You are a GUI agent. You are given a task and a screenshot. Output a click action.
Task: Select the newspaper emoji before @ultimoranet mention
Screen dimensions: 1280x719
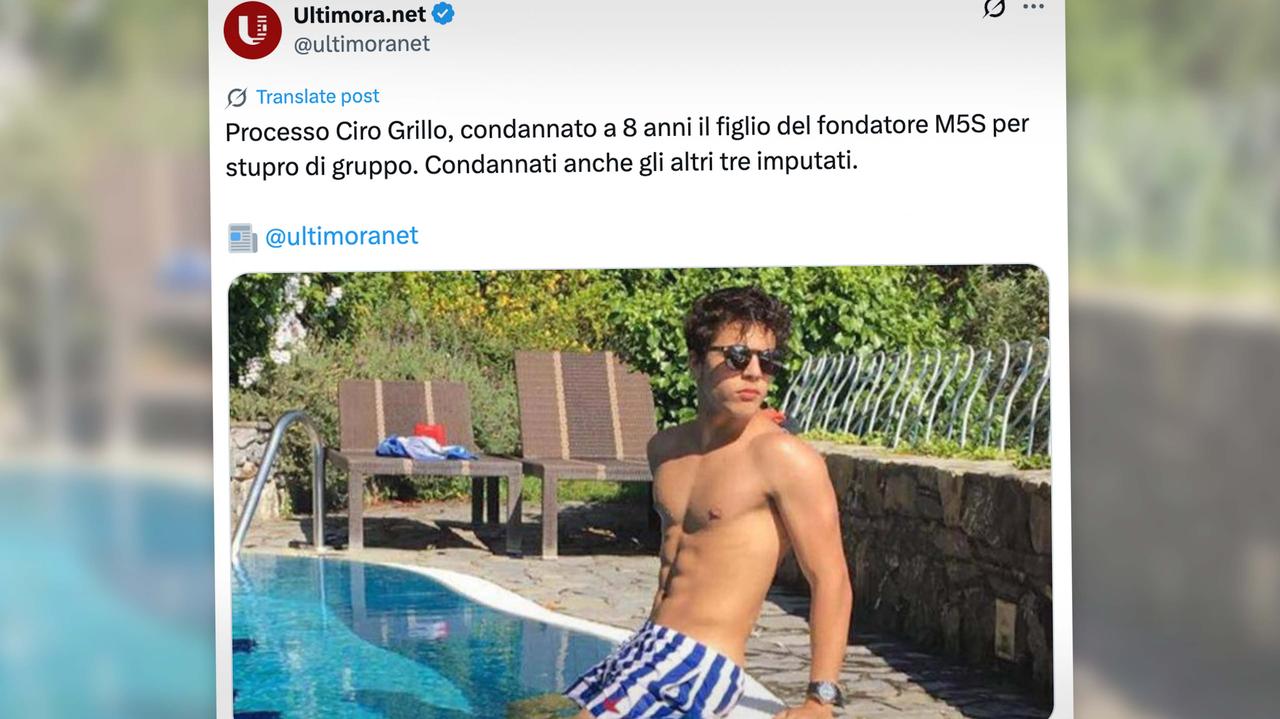(x=242, y=237)
